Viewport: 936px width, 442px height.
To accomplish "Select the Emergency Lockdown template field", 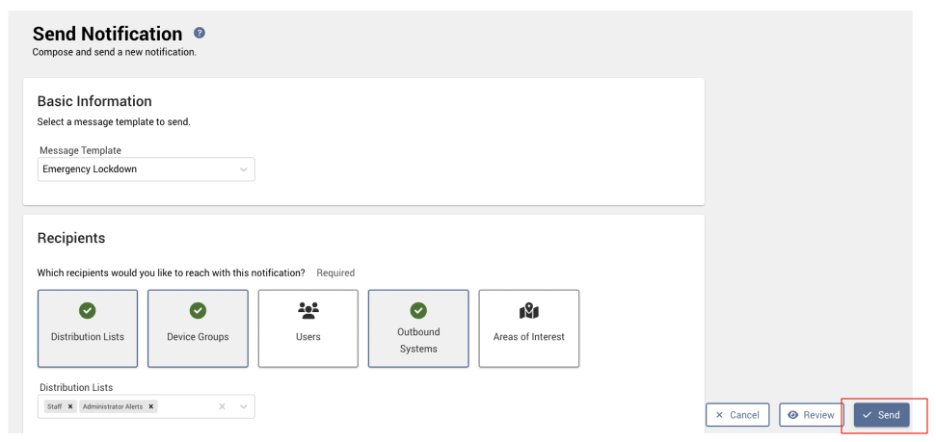I will coord(130,169).
